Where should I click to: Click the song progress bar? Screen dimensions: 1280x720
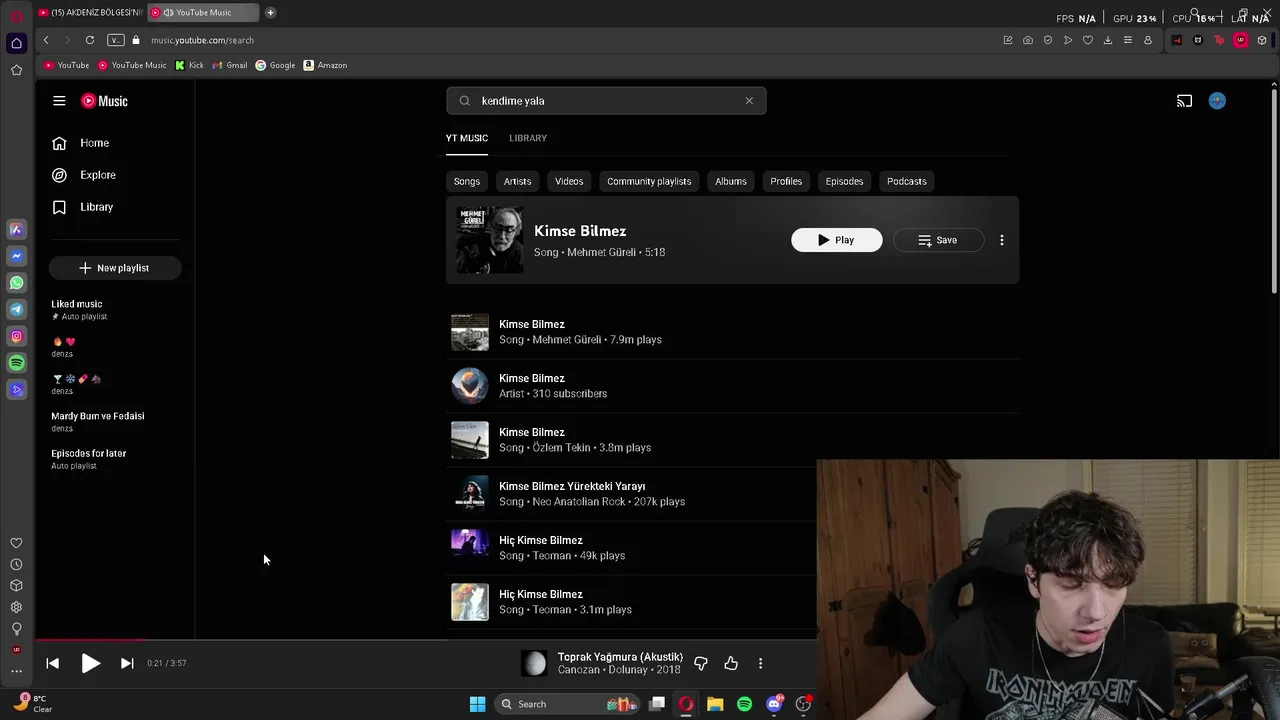[426, 640]
